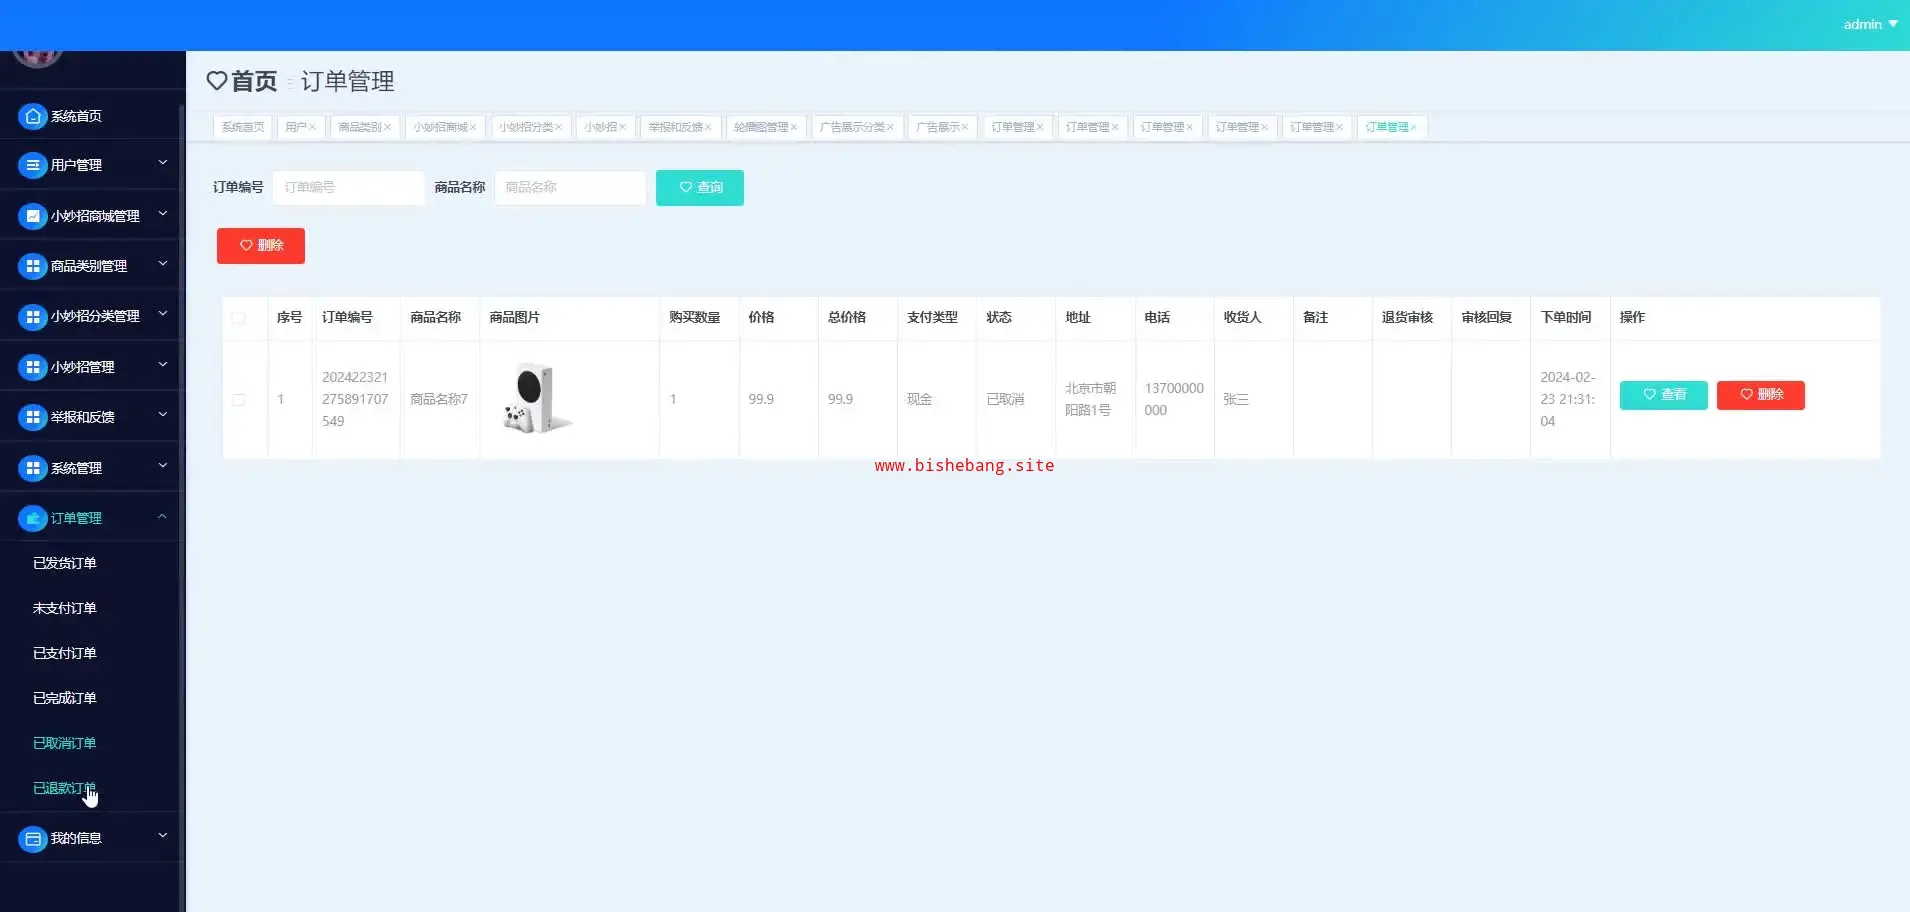Viewport: 1910px width, 912px height.
Task: Click the 小妙招管理 grid icon
Action: pyautogui.click(x=33, y=367)
